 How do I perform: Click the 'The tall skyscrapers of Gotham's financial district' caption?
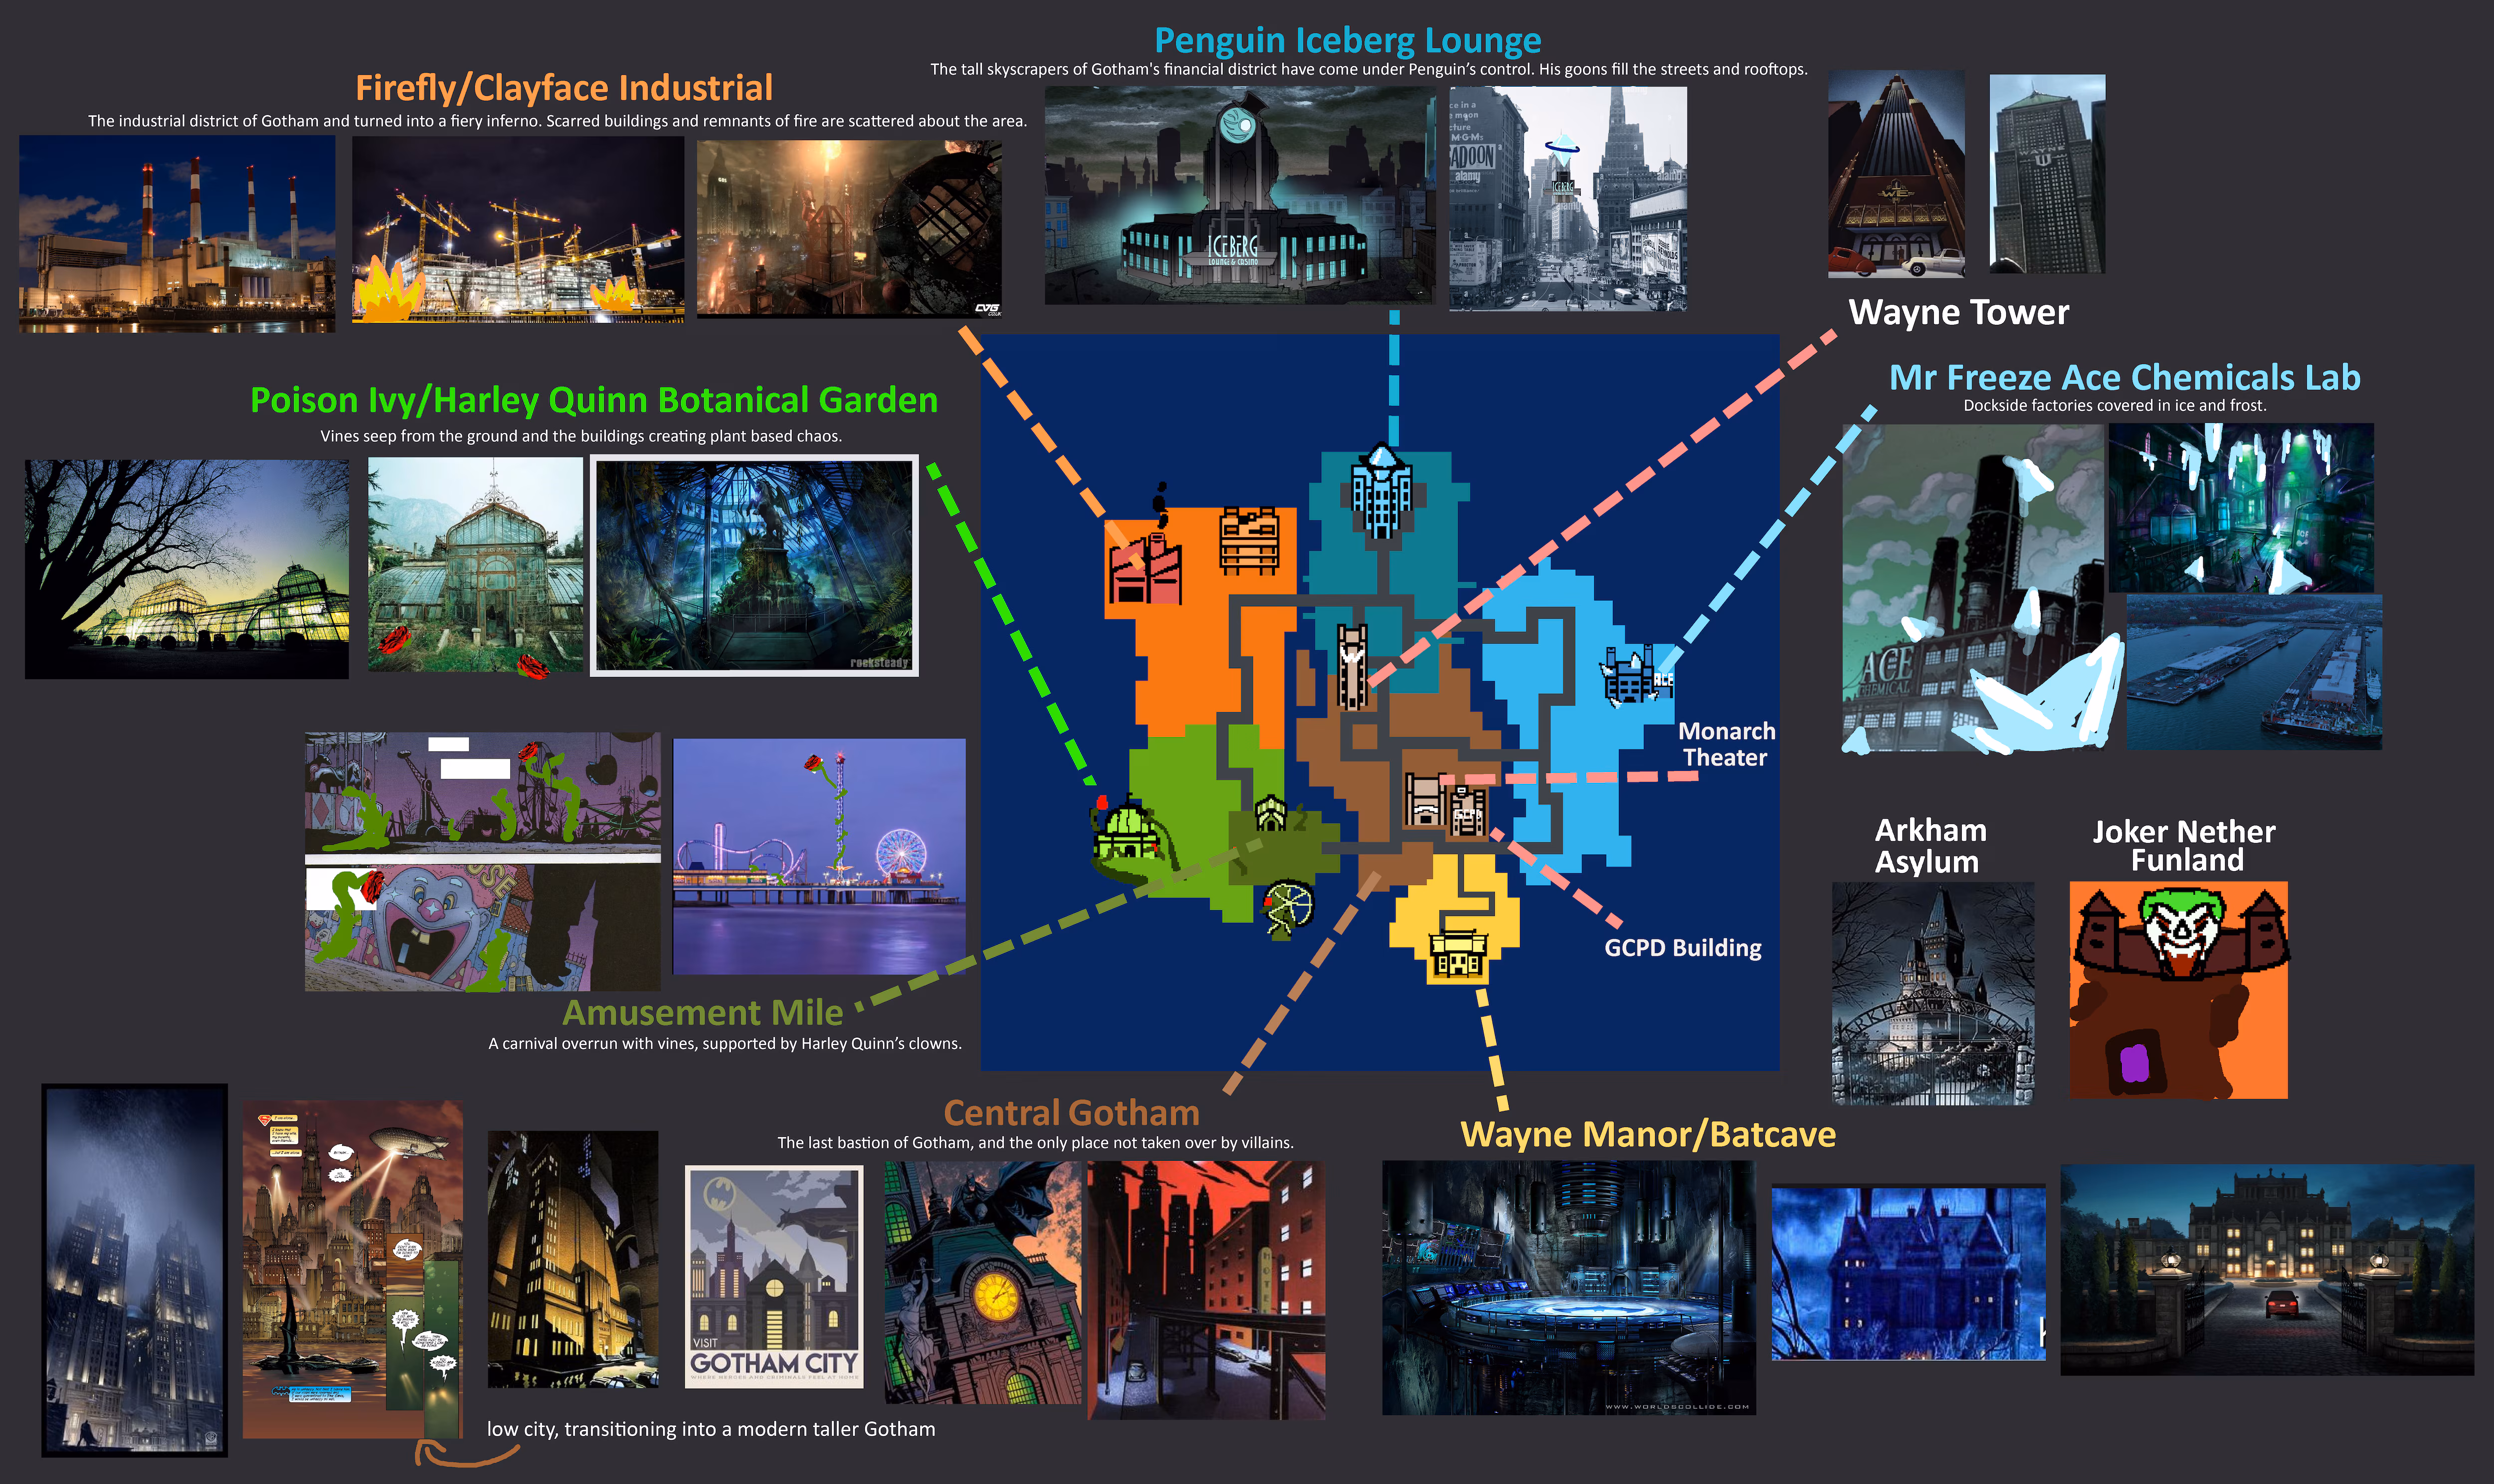[1369, 70]
